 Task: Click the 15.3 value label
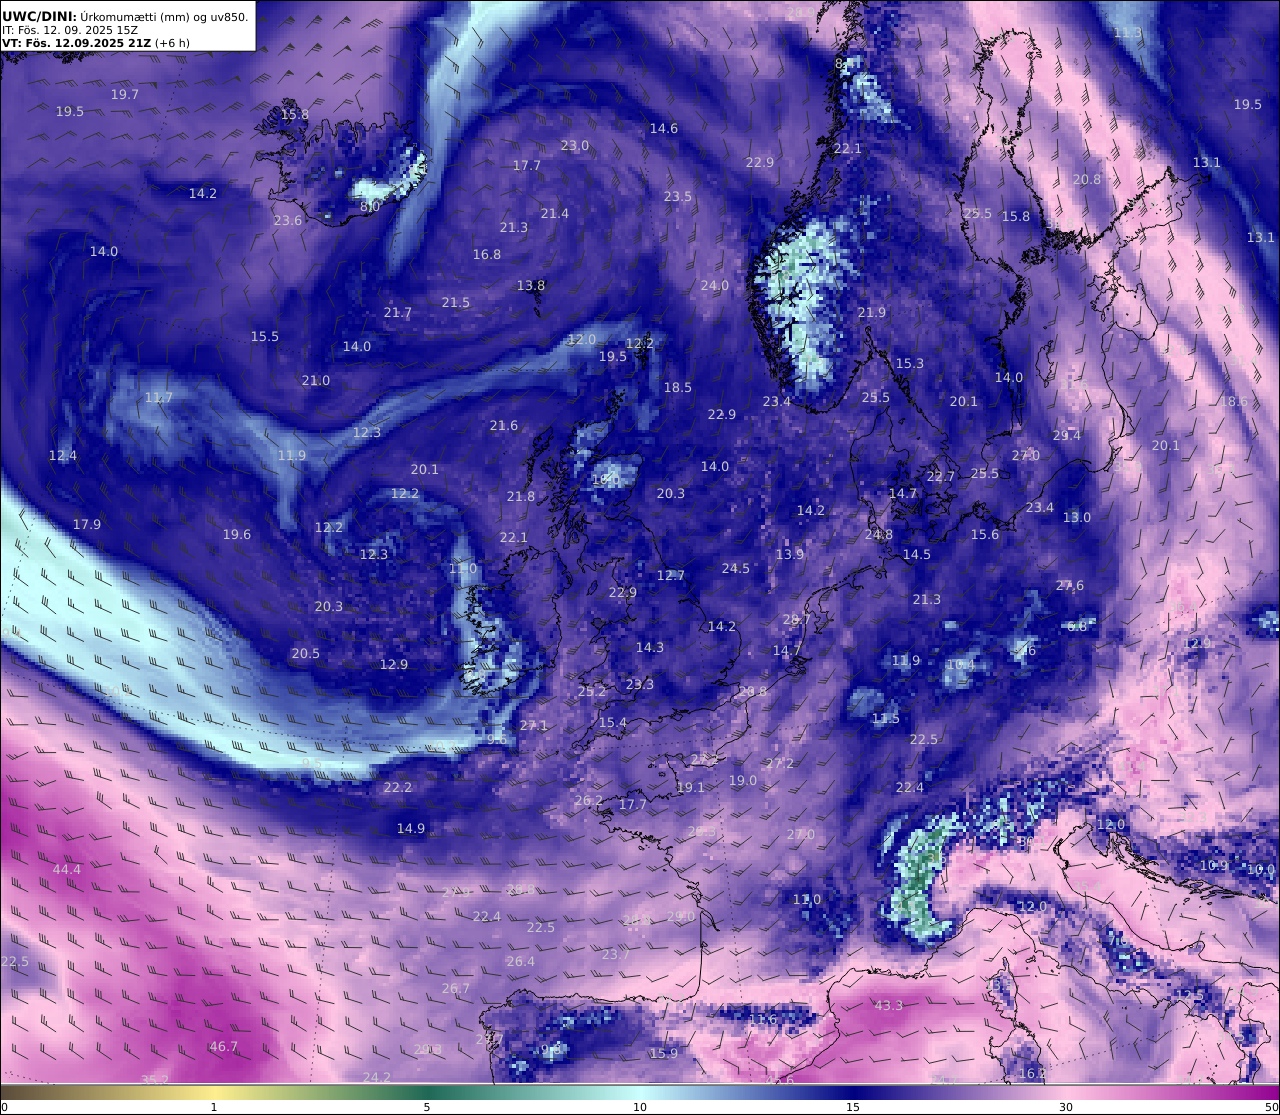(x=910, y=363)
